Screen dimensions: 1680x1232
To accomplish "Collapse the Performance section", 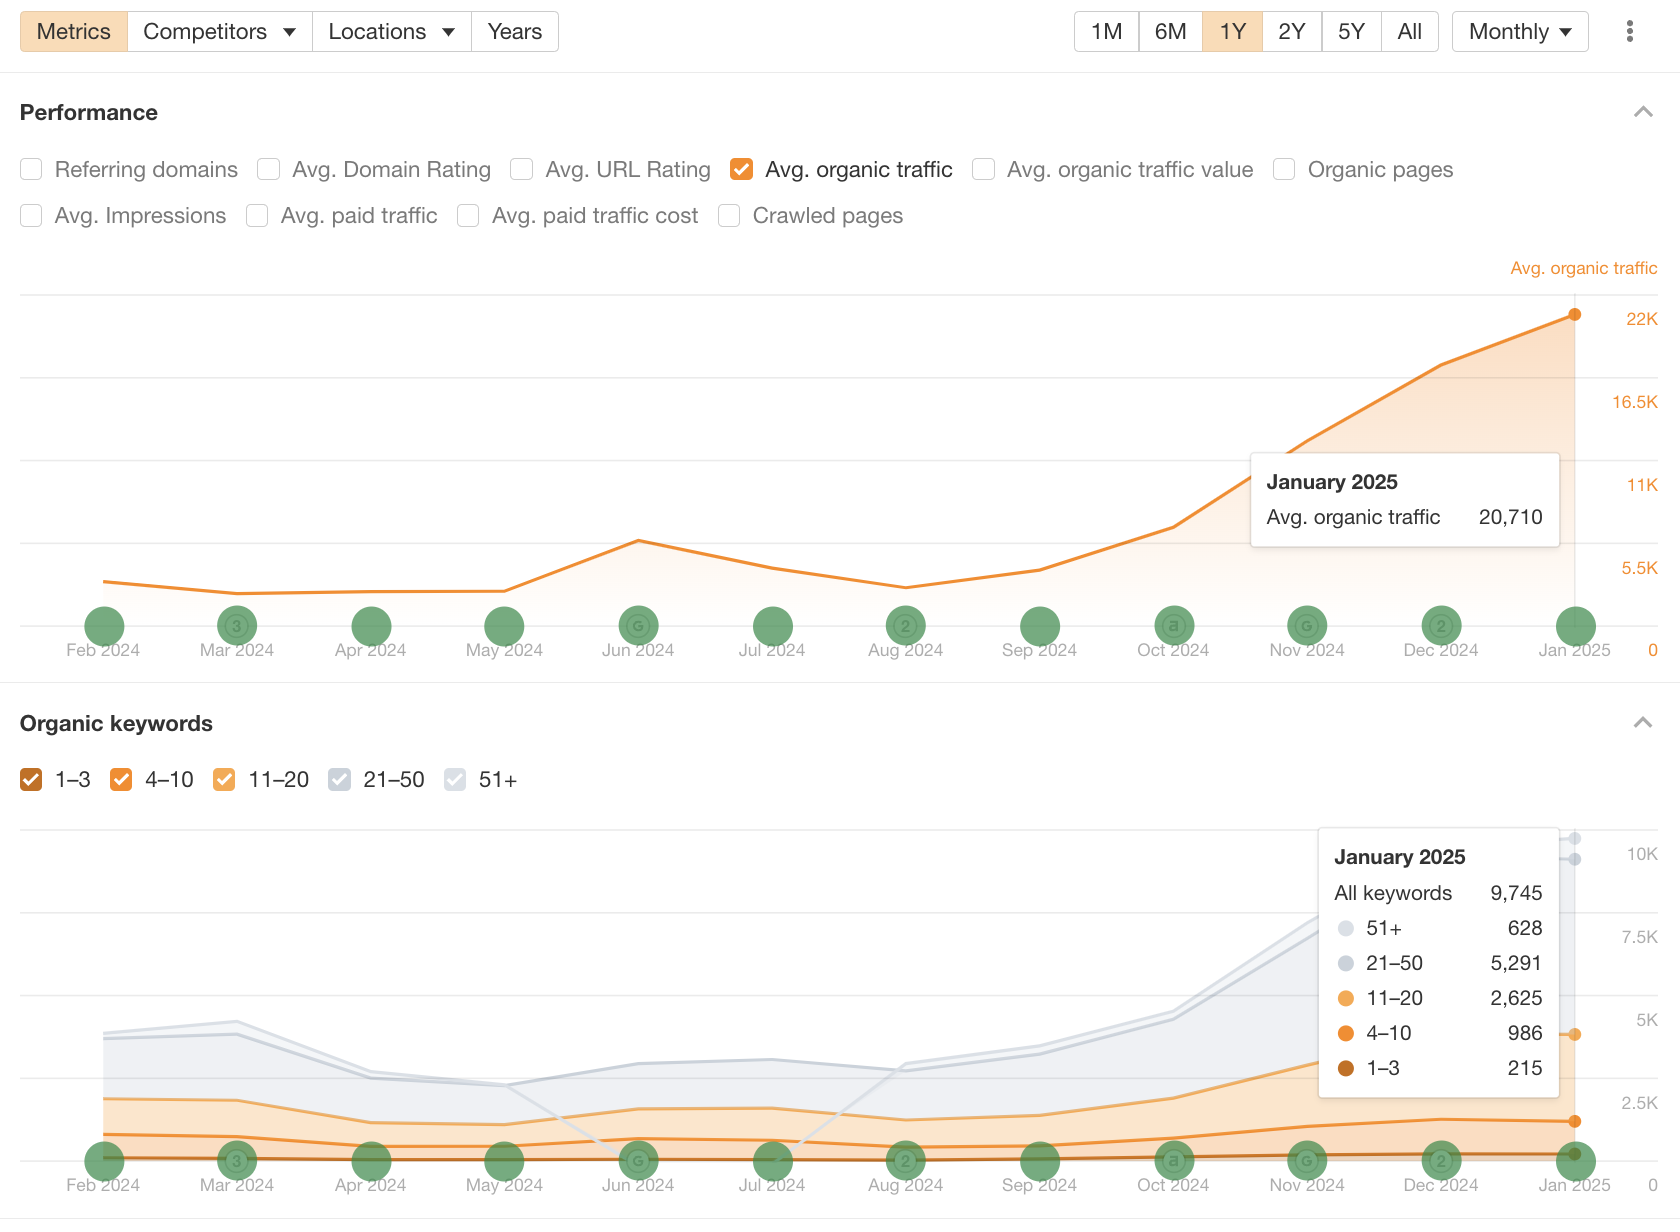I will click(x=1643, y=112).
